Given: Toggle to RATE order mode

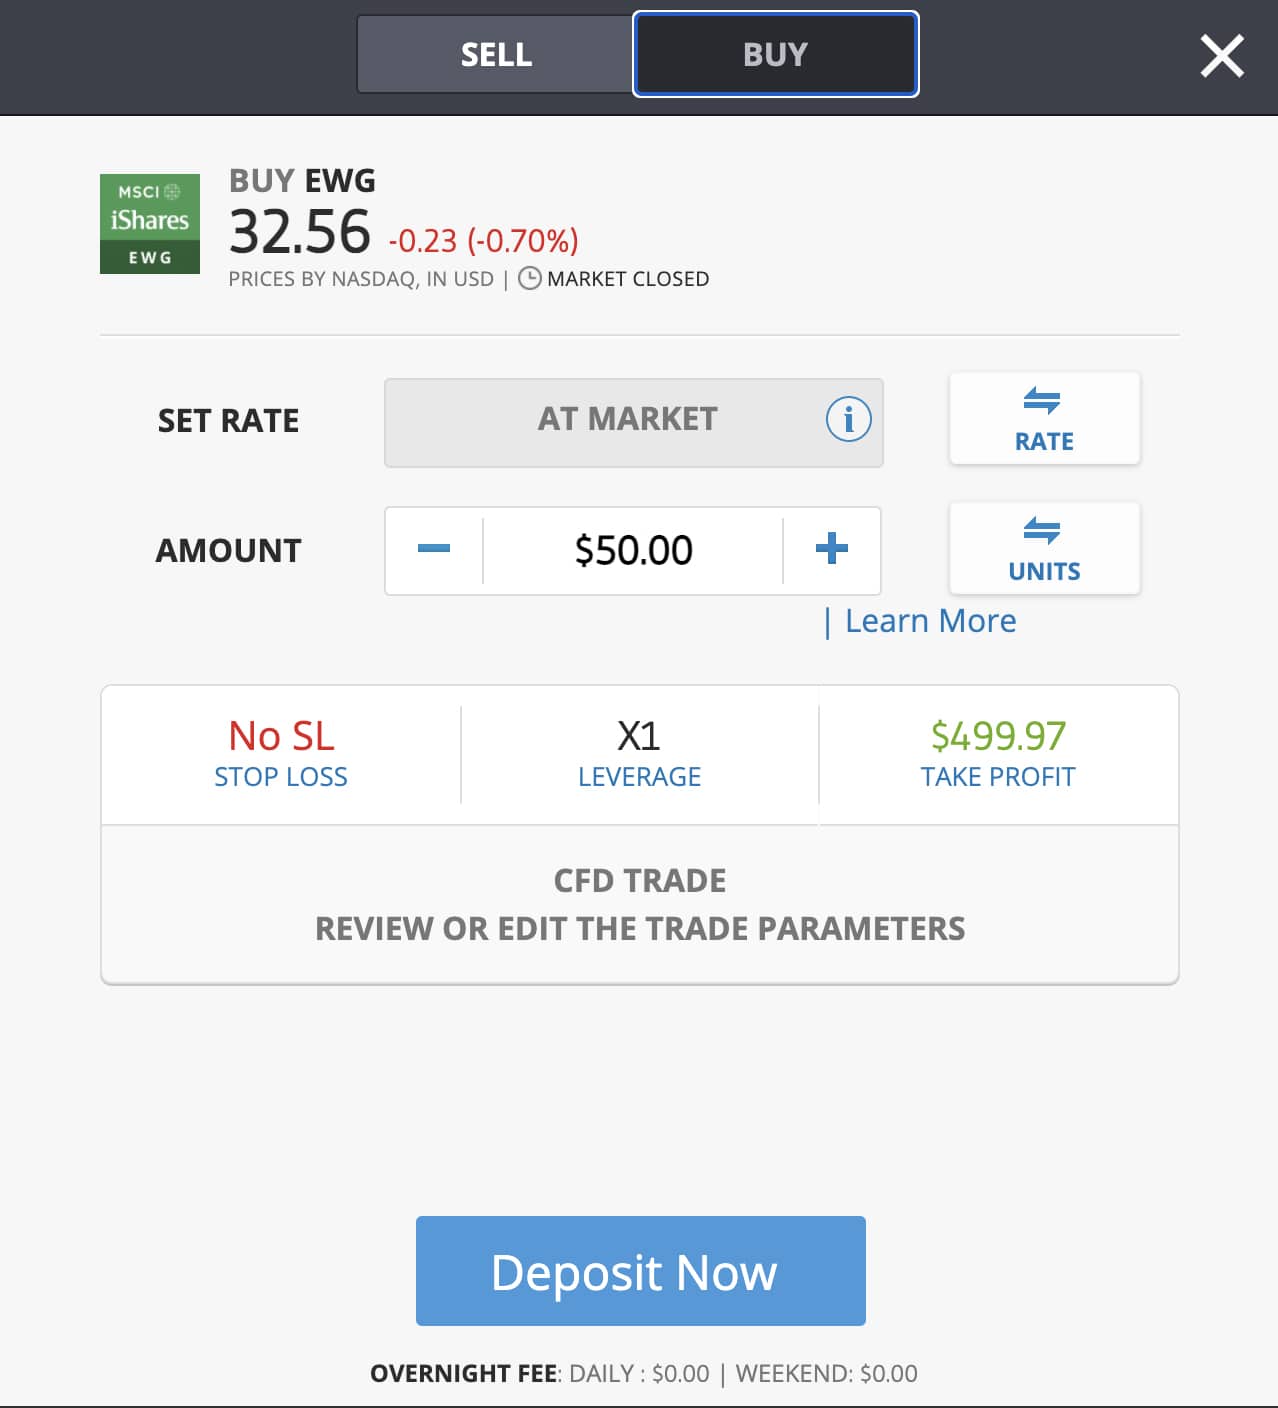Looking at the screenshot, I should (1044, 419).
